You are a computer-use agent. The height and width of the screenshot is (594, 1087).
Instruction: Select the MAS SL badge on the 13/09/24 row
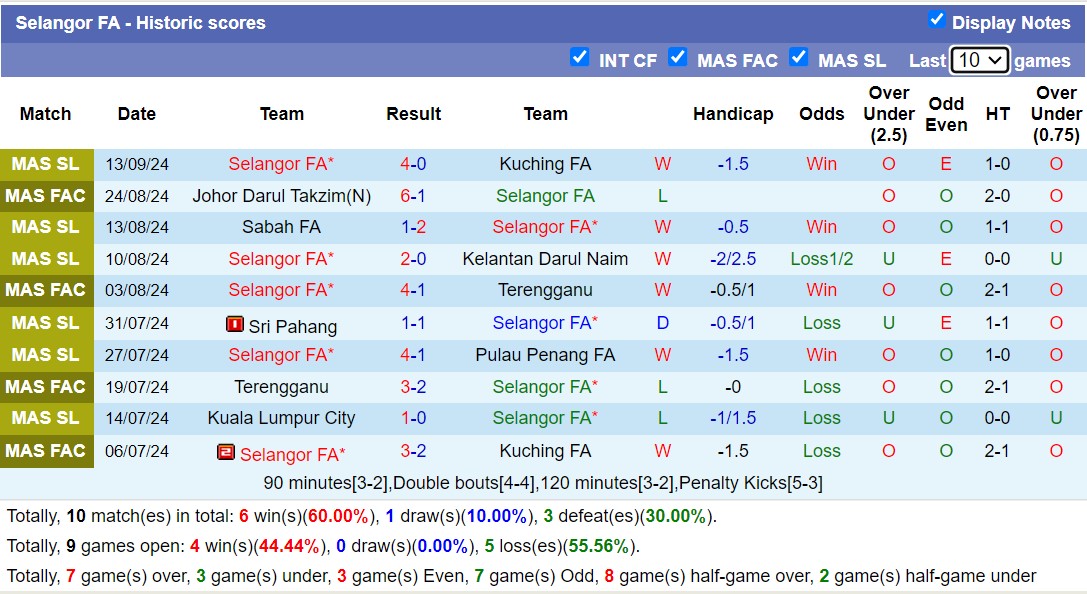click(47, 163)
